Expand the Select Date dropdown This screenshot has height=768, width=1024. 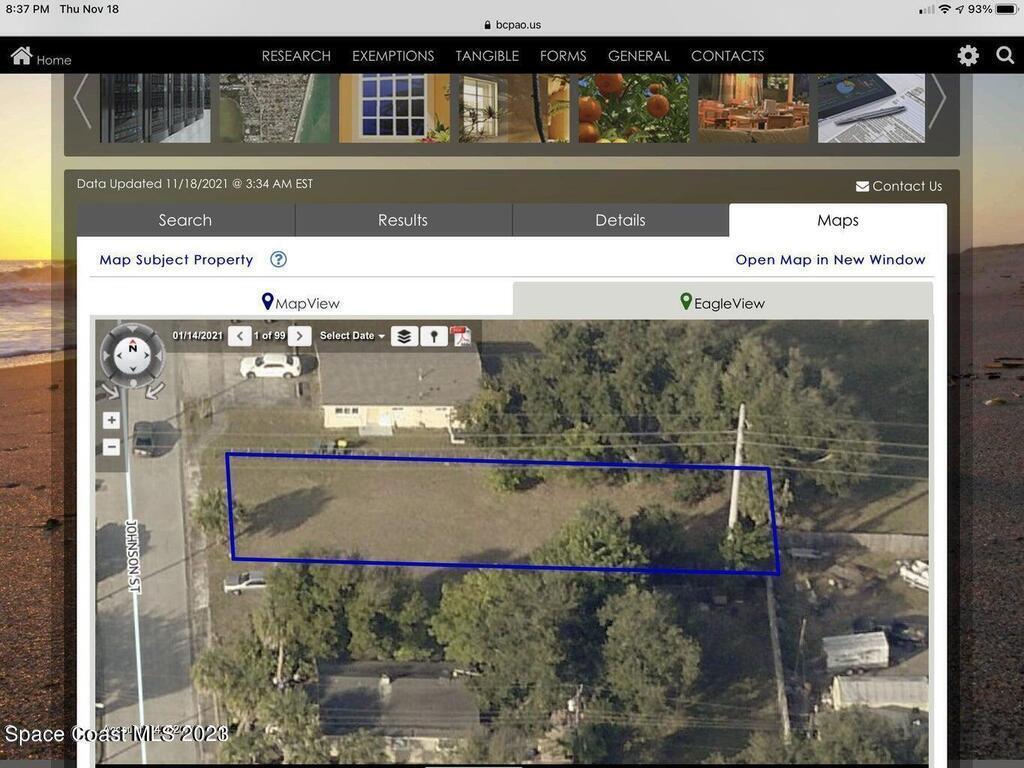(352, 336)
